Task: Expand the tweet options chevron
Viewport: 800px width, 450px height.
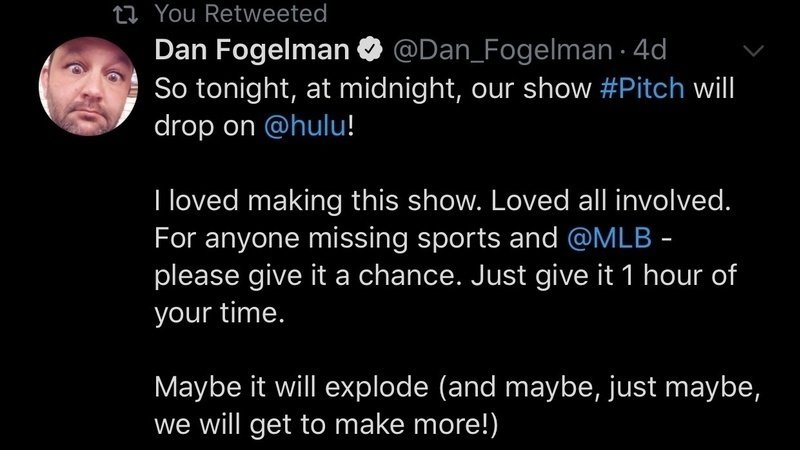Action: (754, 50)
